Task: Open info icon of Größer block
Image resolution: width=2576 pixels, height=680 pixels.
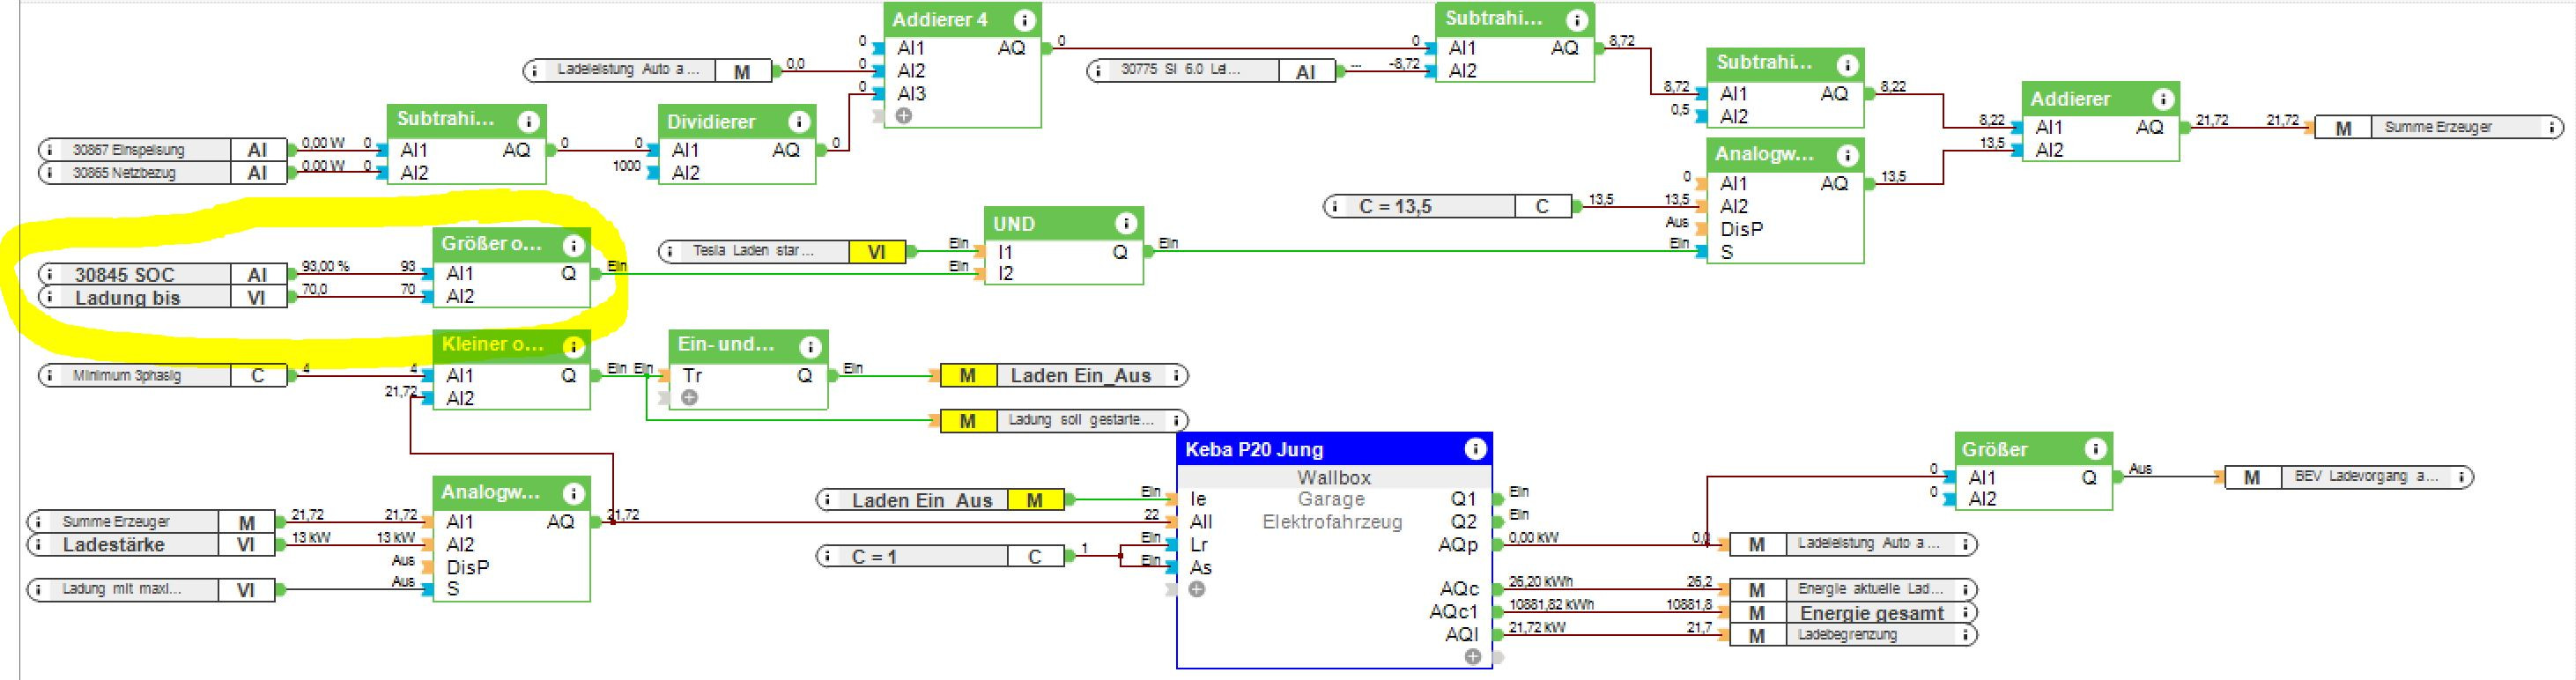Action: point(2095,449)
